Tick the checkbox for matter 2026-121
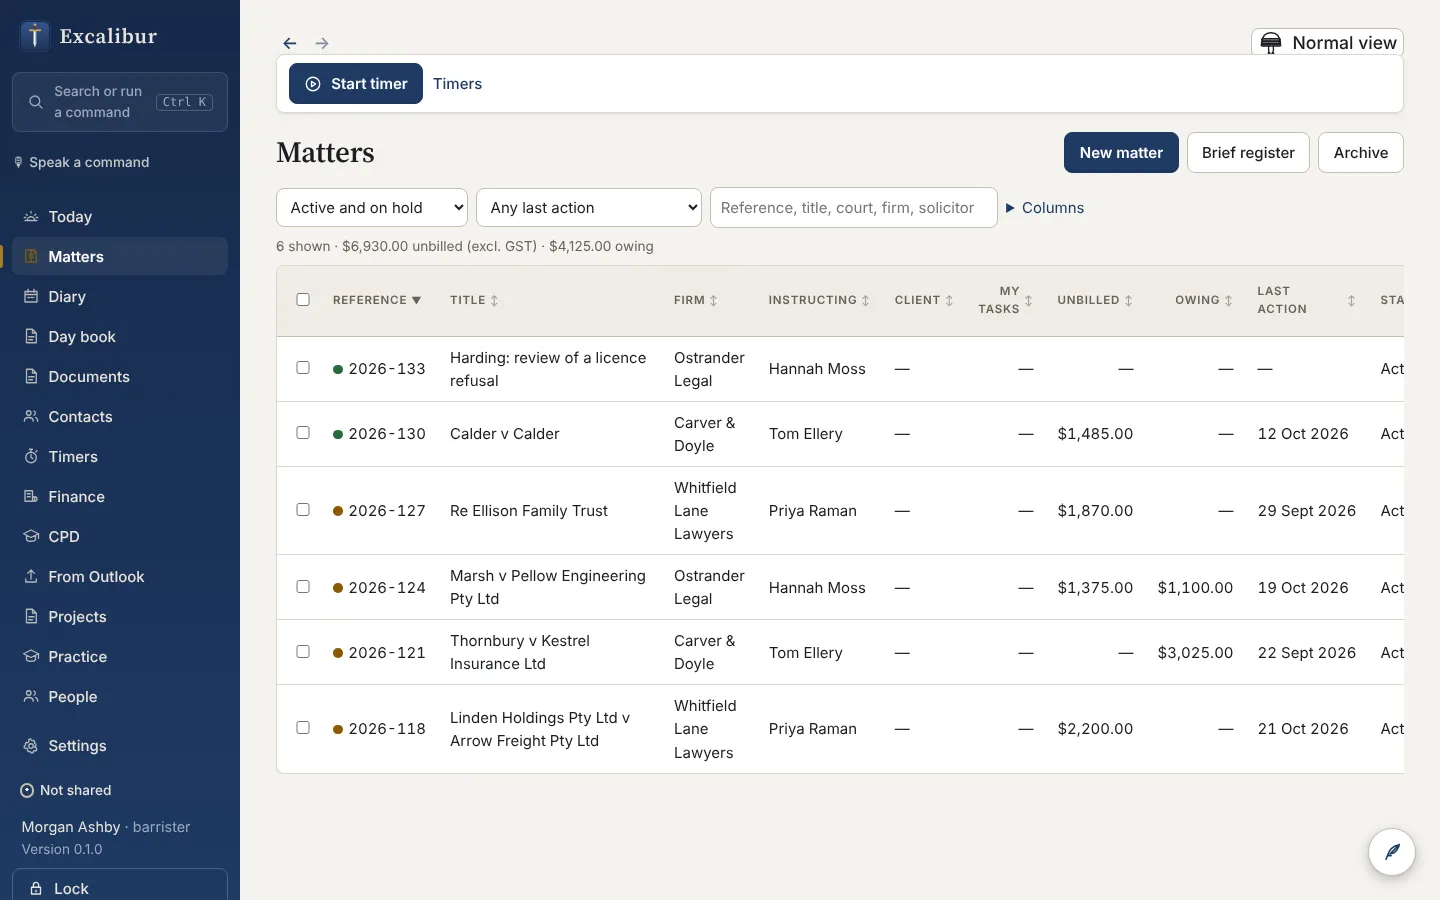 (x=303, y=652)
